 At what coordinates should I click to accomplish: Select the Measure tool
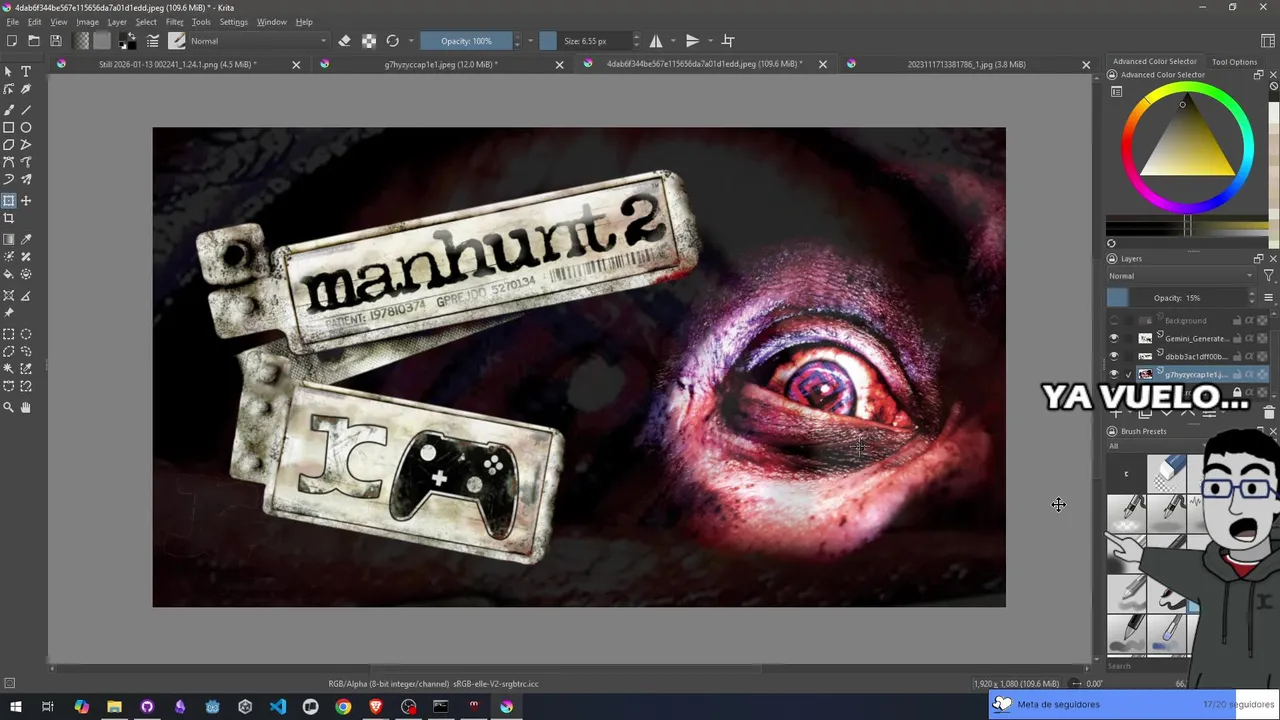click(x=26, y=296)
